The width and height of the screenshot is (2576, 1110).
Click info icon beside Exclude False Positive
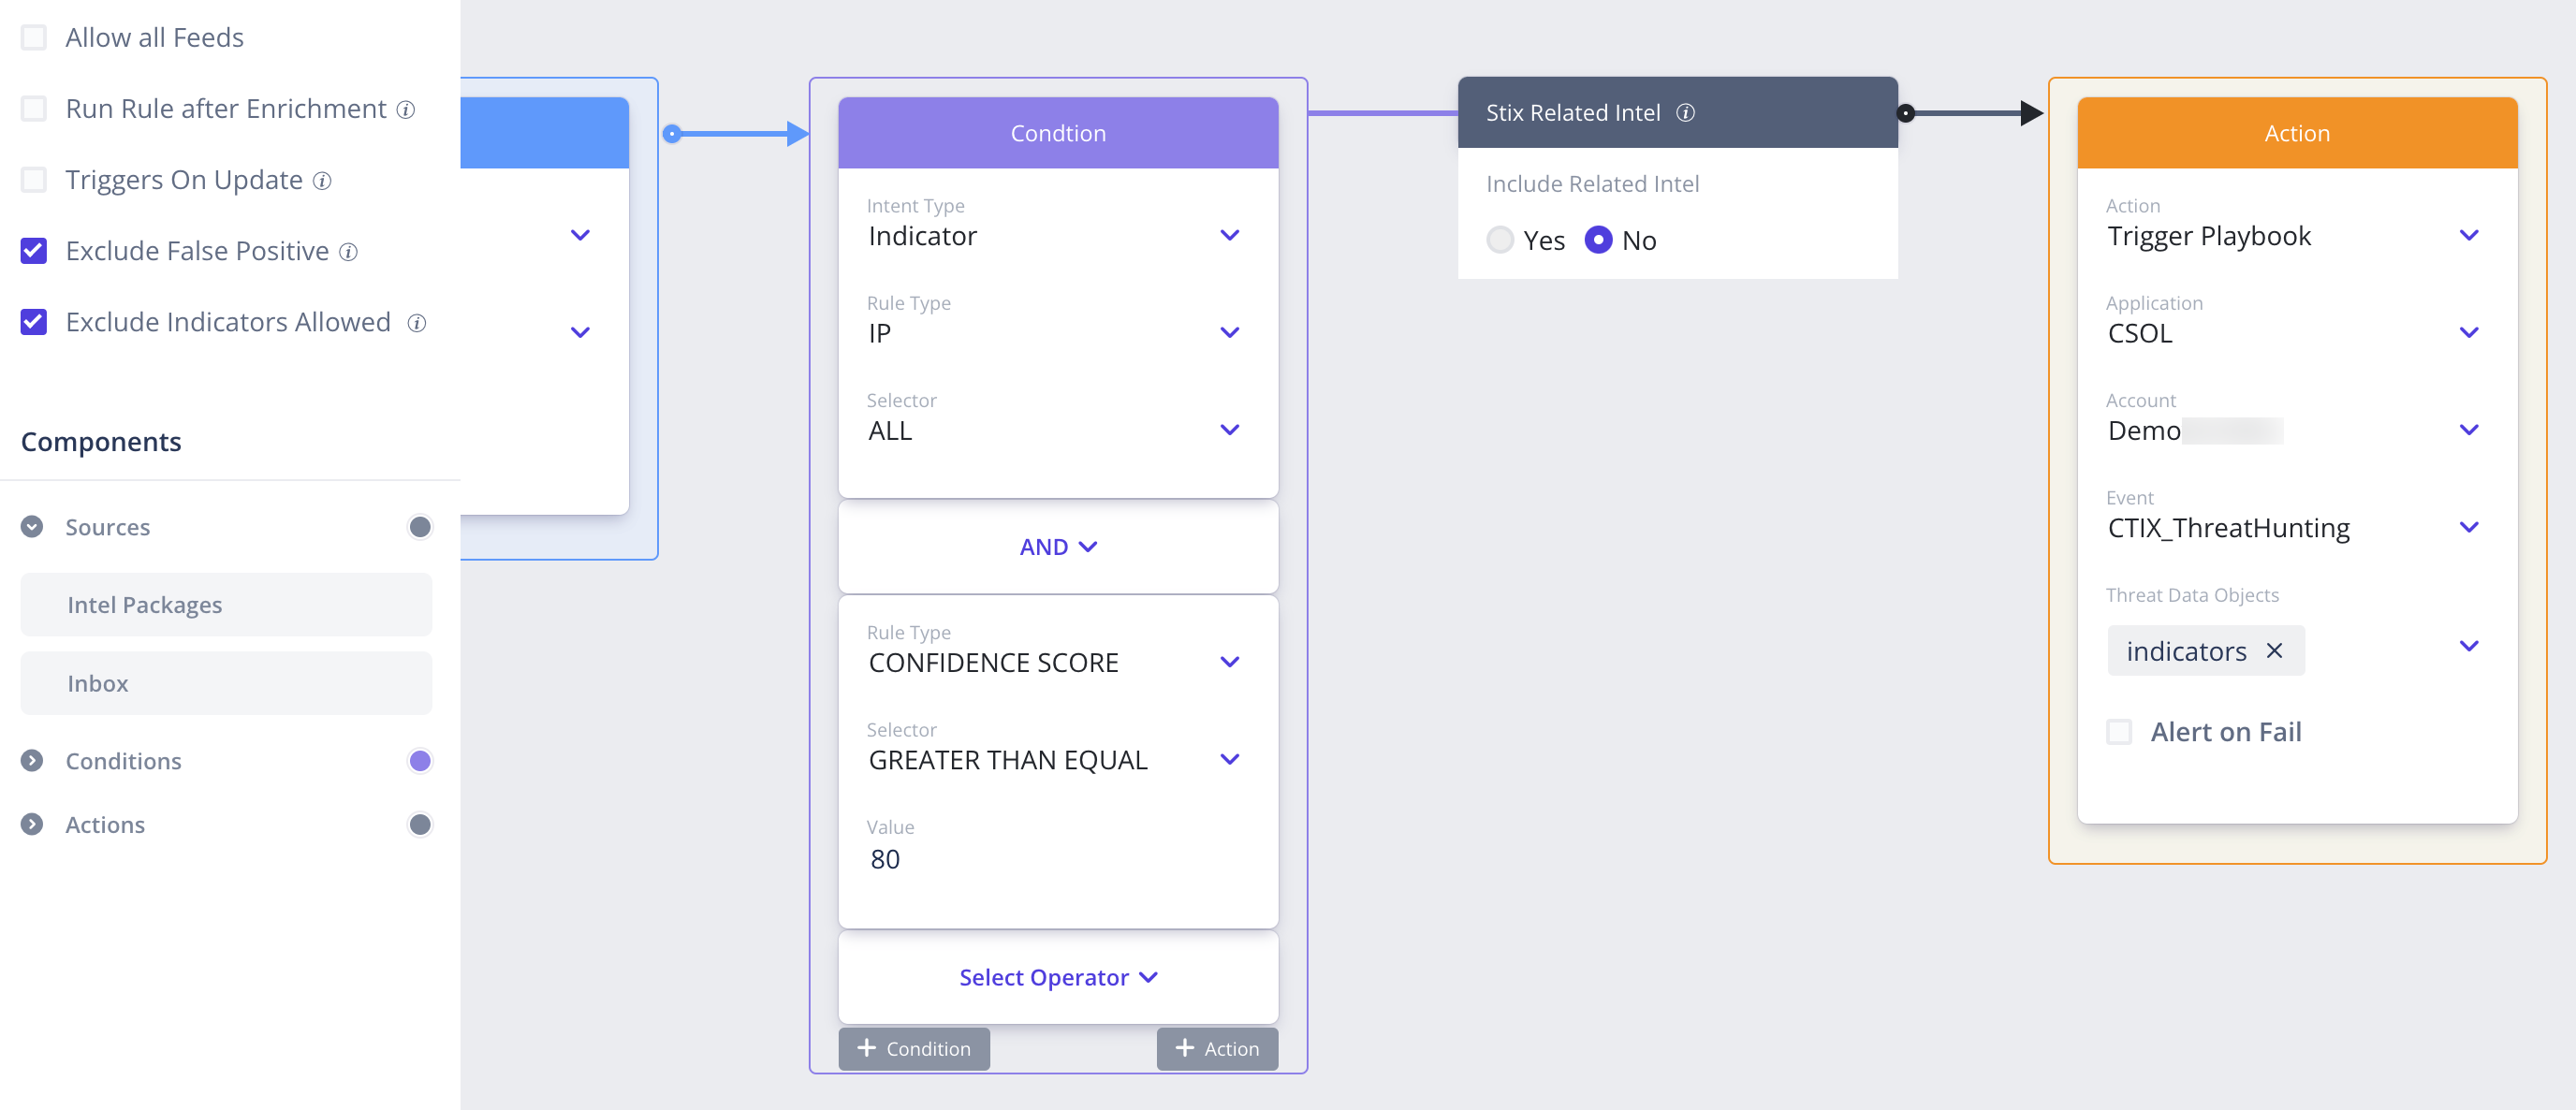coord(348,252)
